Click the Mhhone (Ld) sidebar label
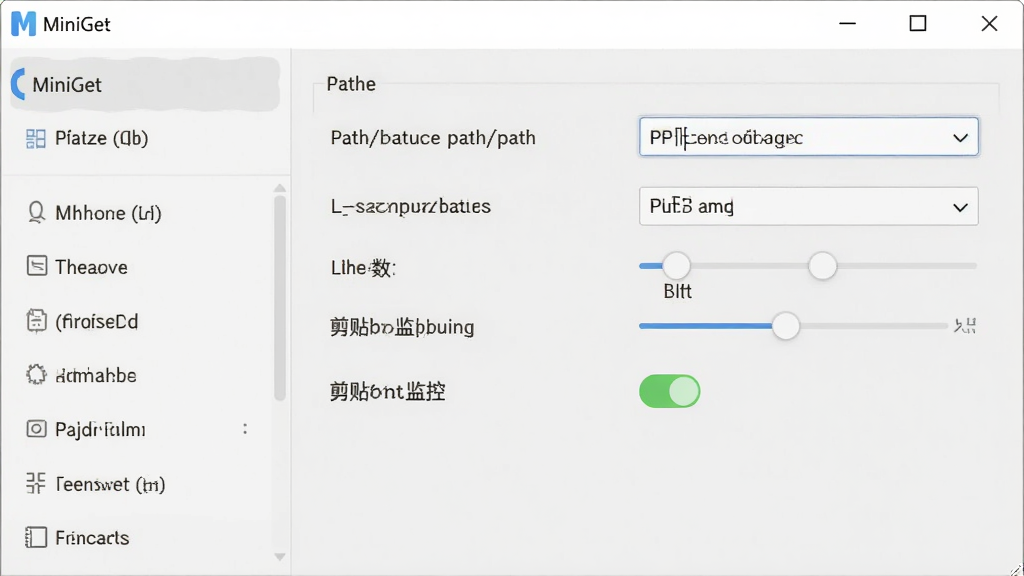 pos(108,213)
